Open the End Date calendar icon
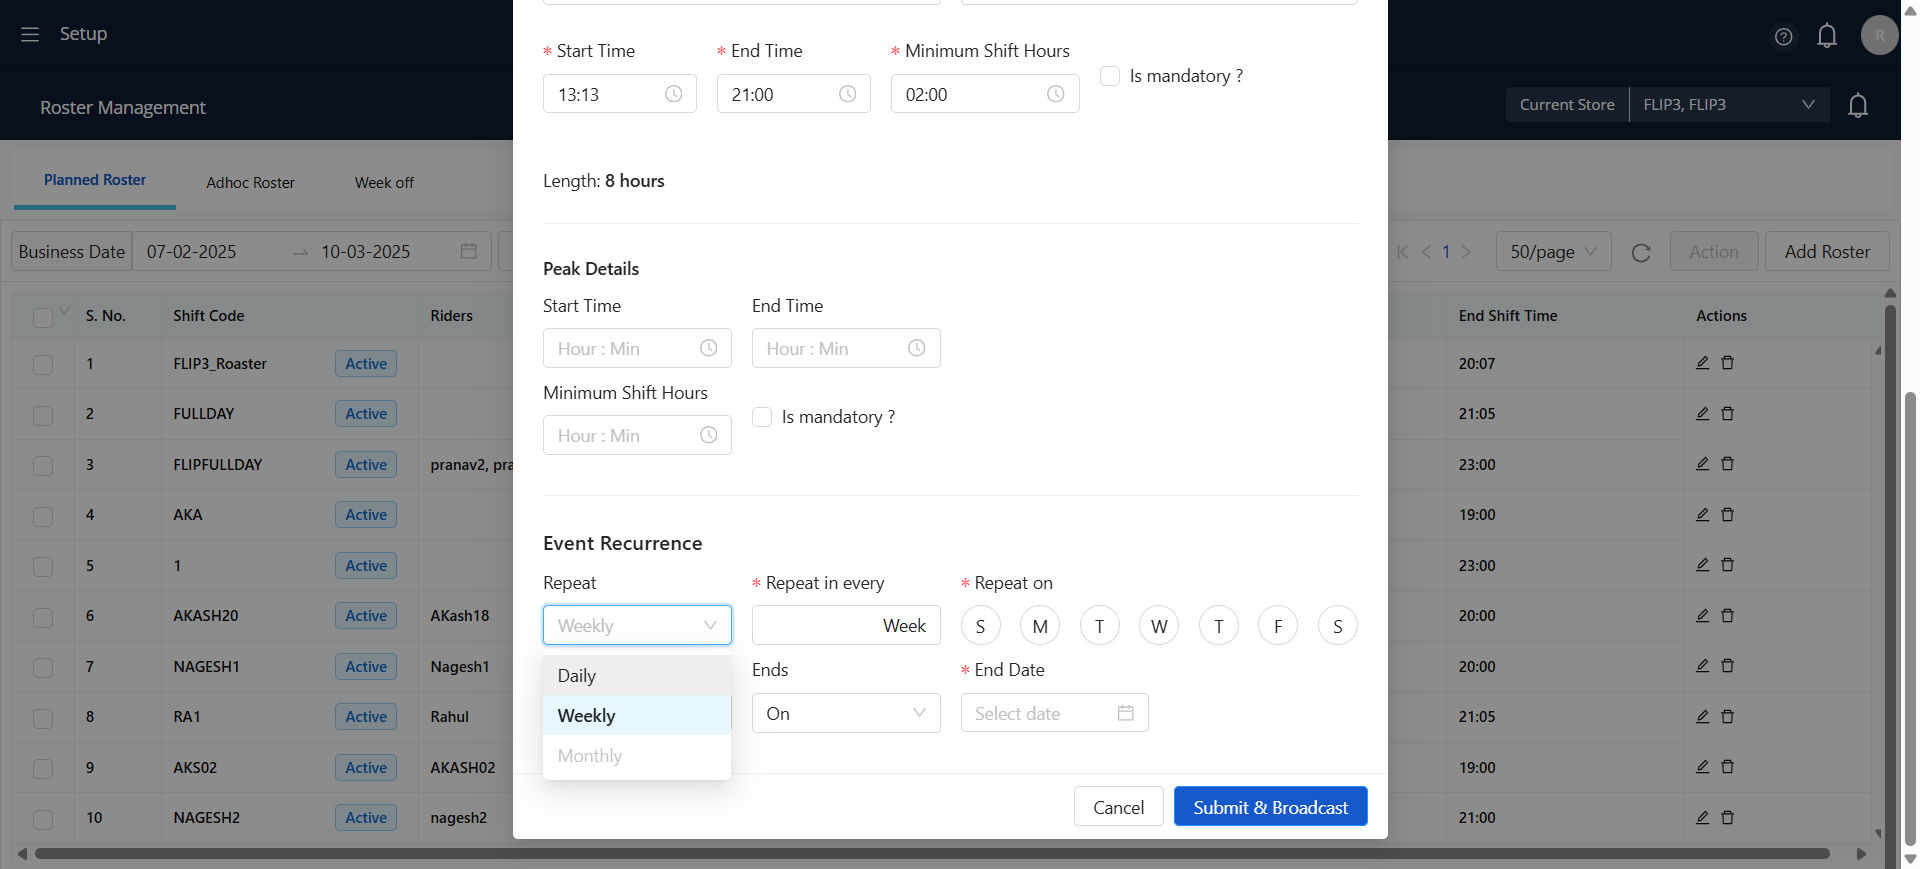The image size is (1920, 869). 1126,713
